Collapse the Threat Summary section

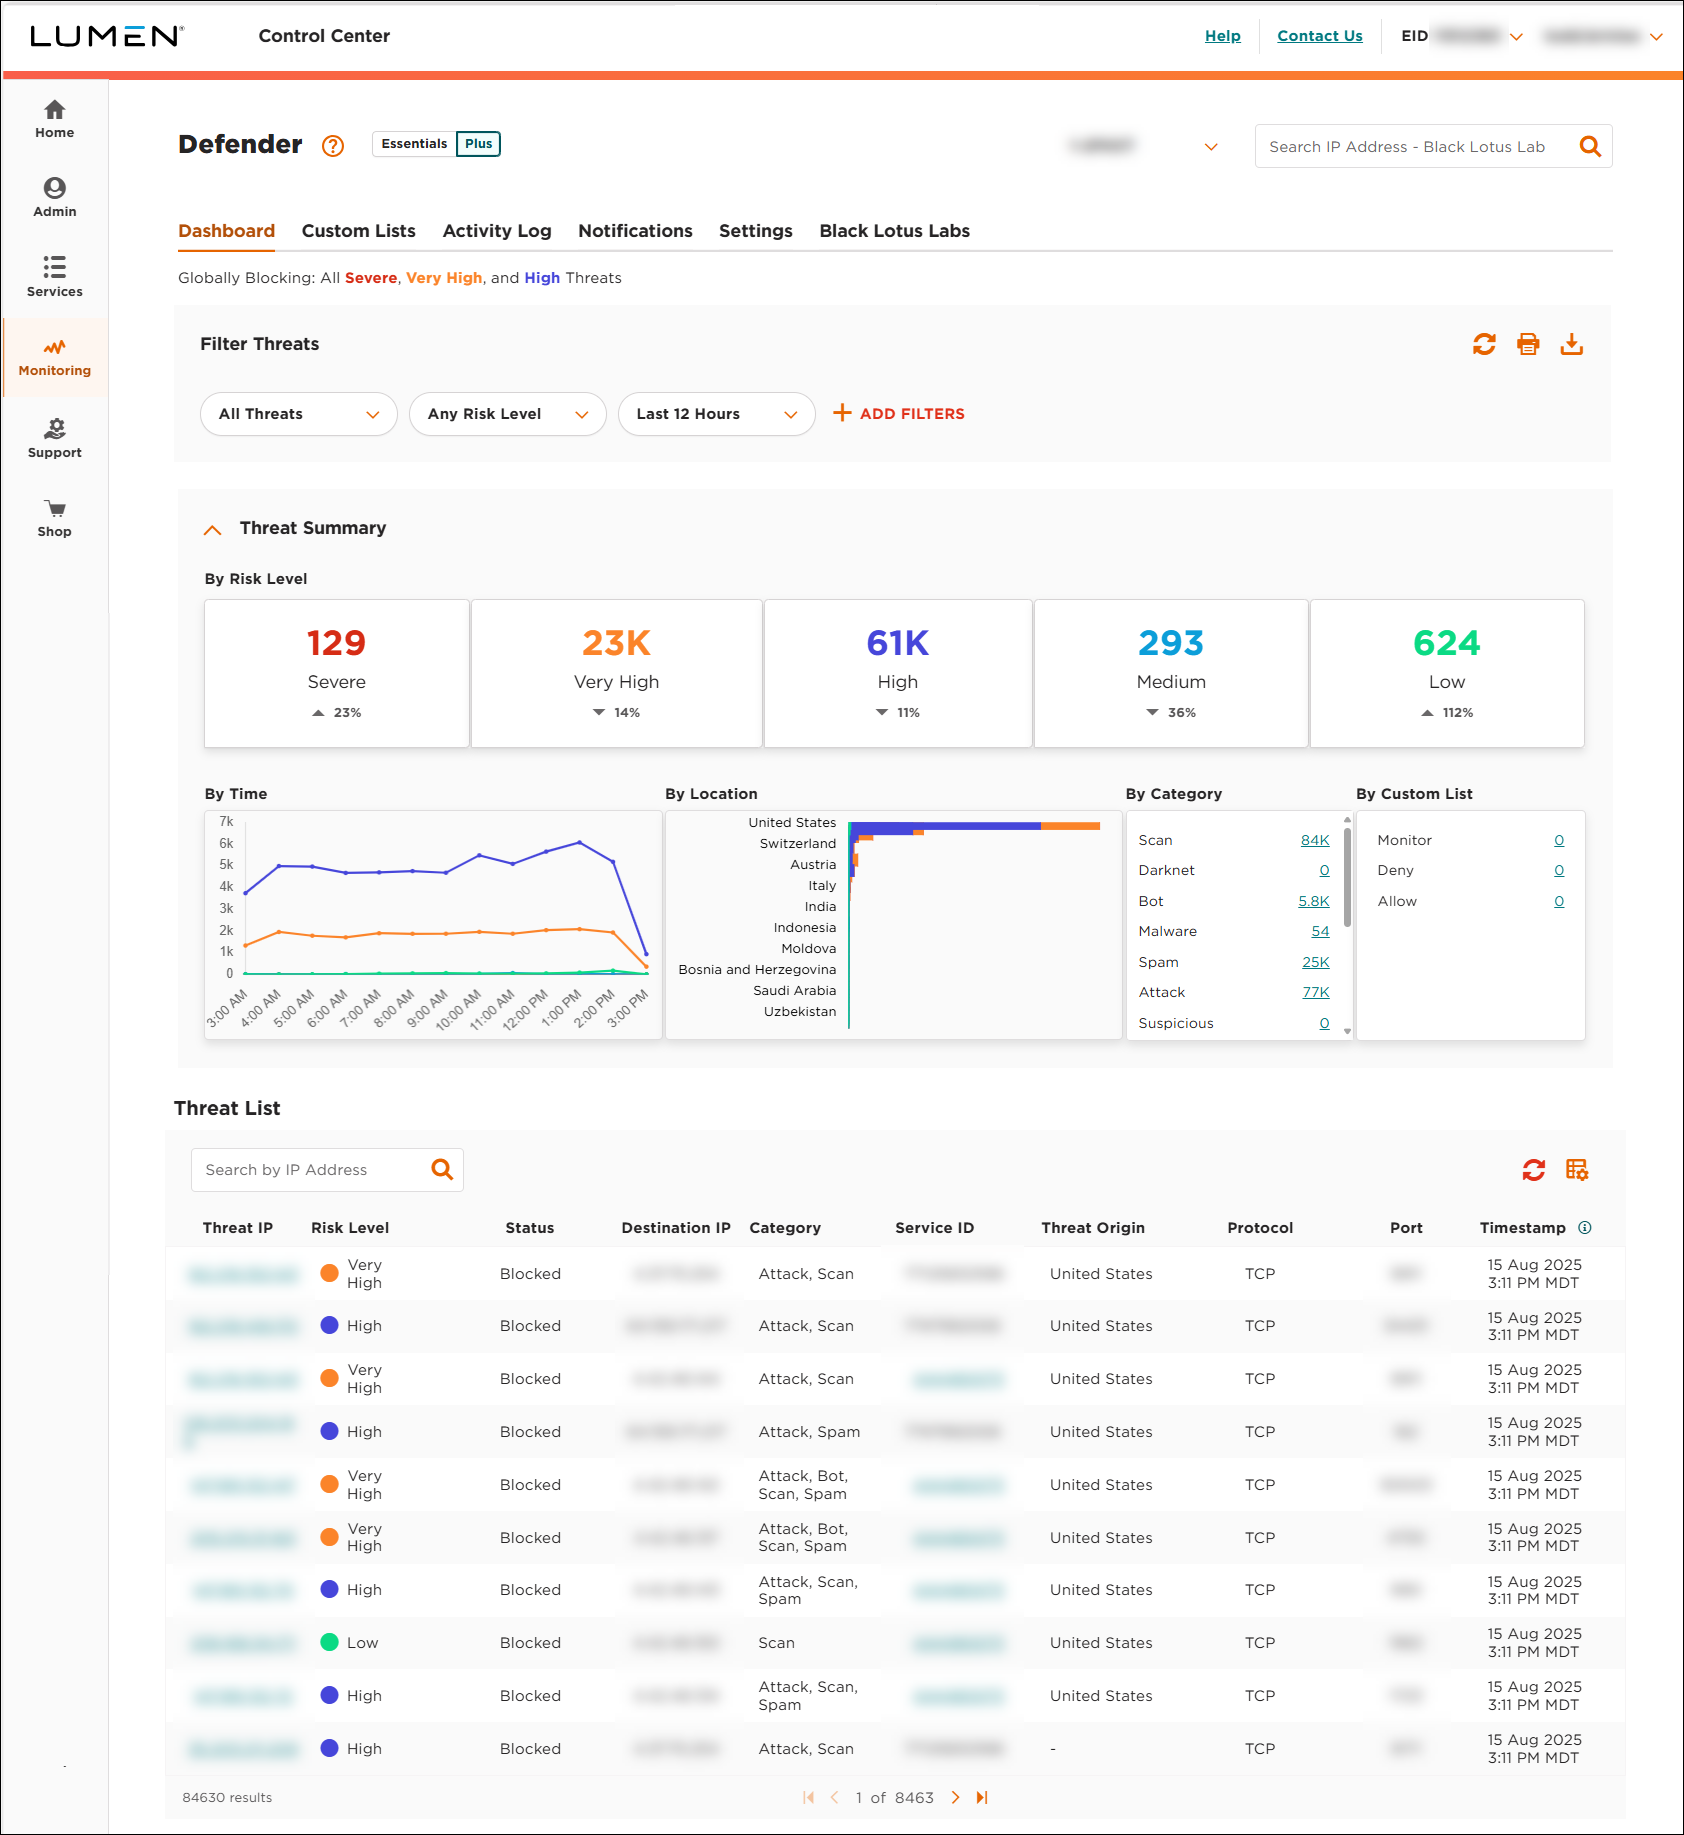click(212, 529)
